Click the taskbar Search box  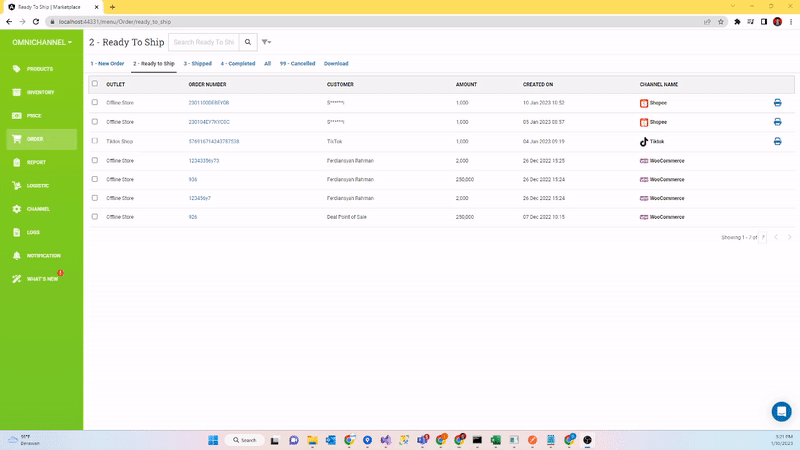245,440
